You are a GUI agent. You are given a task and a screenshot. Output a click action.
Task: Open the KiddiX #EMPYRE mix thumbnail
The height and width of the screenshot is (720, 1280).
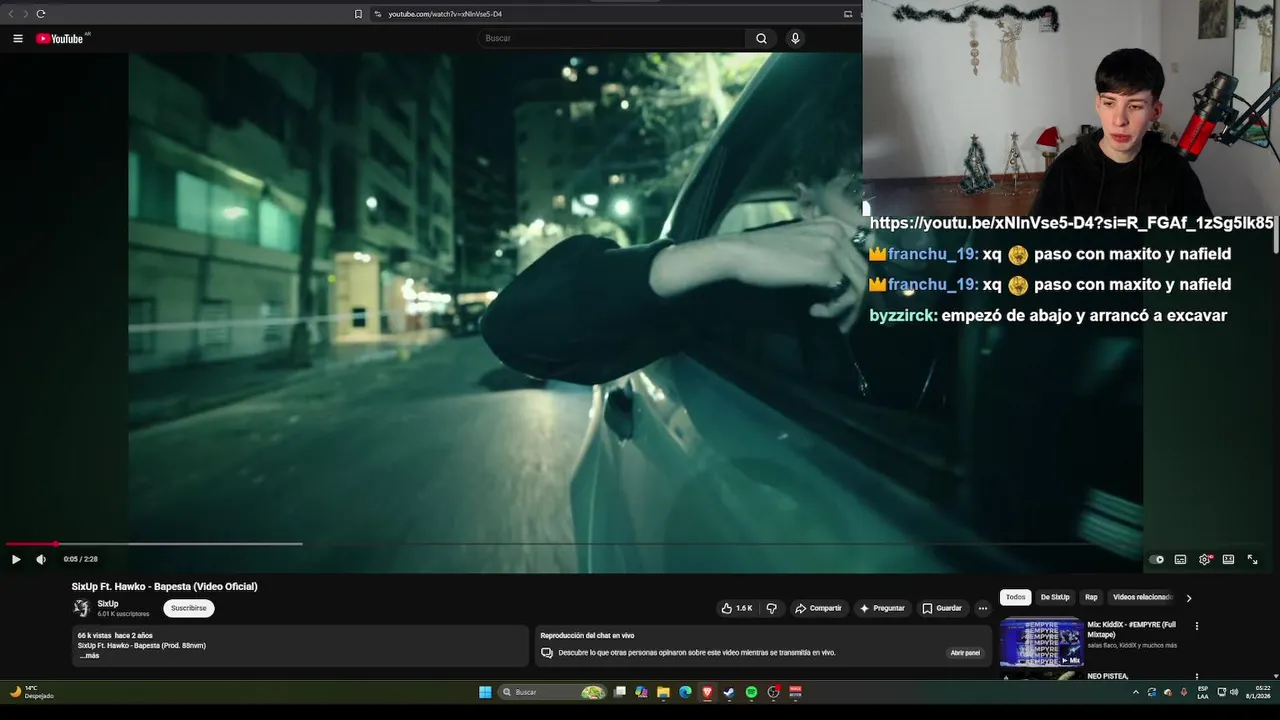click(1041, 642)
